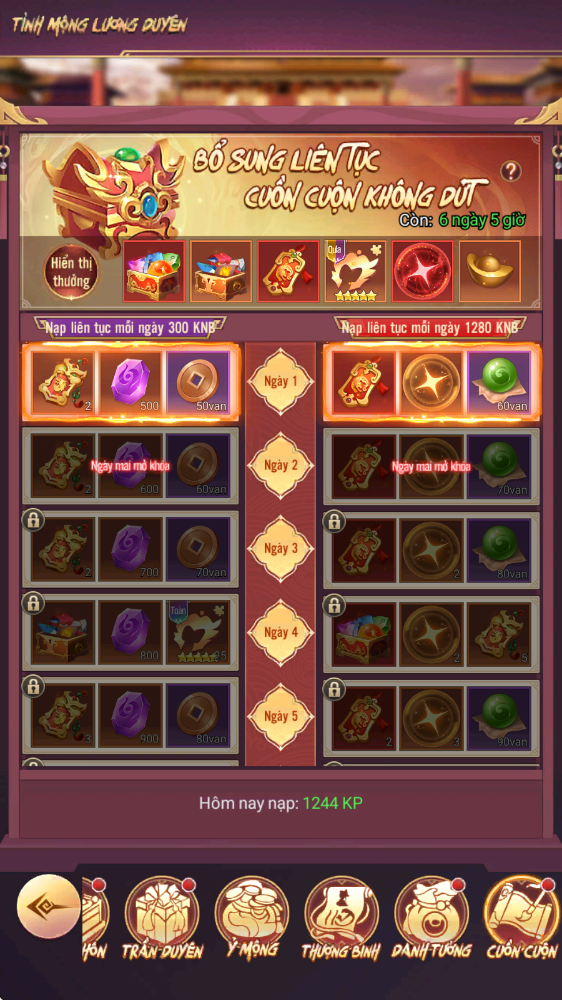
Task: Go back with the golden arrow button
Action: [48, 906]
